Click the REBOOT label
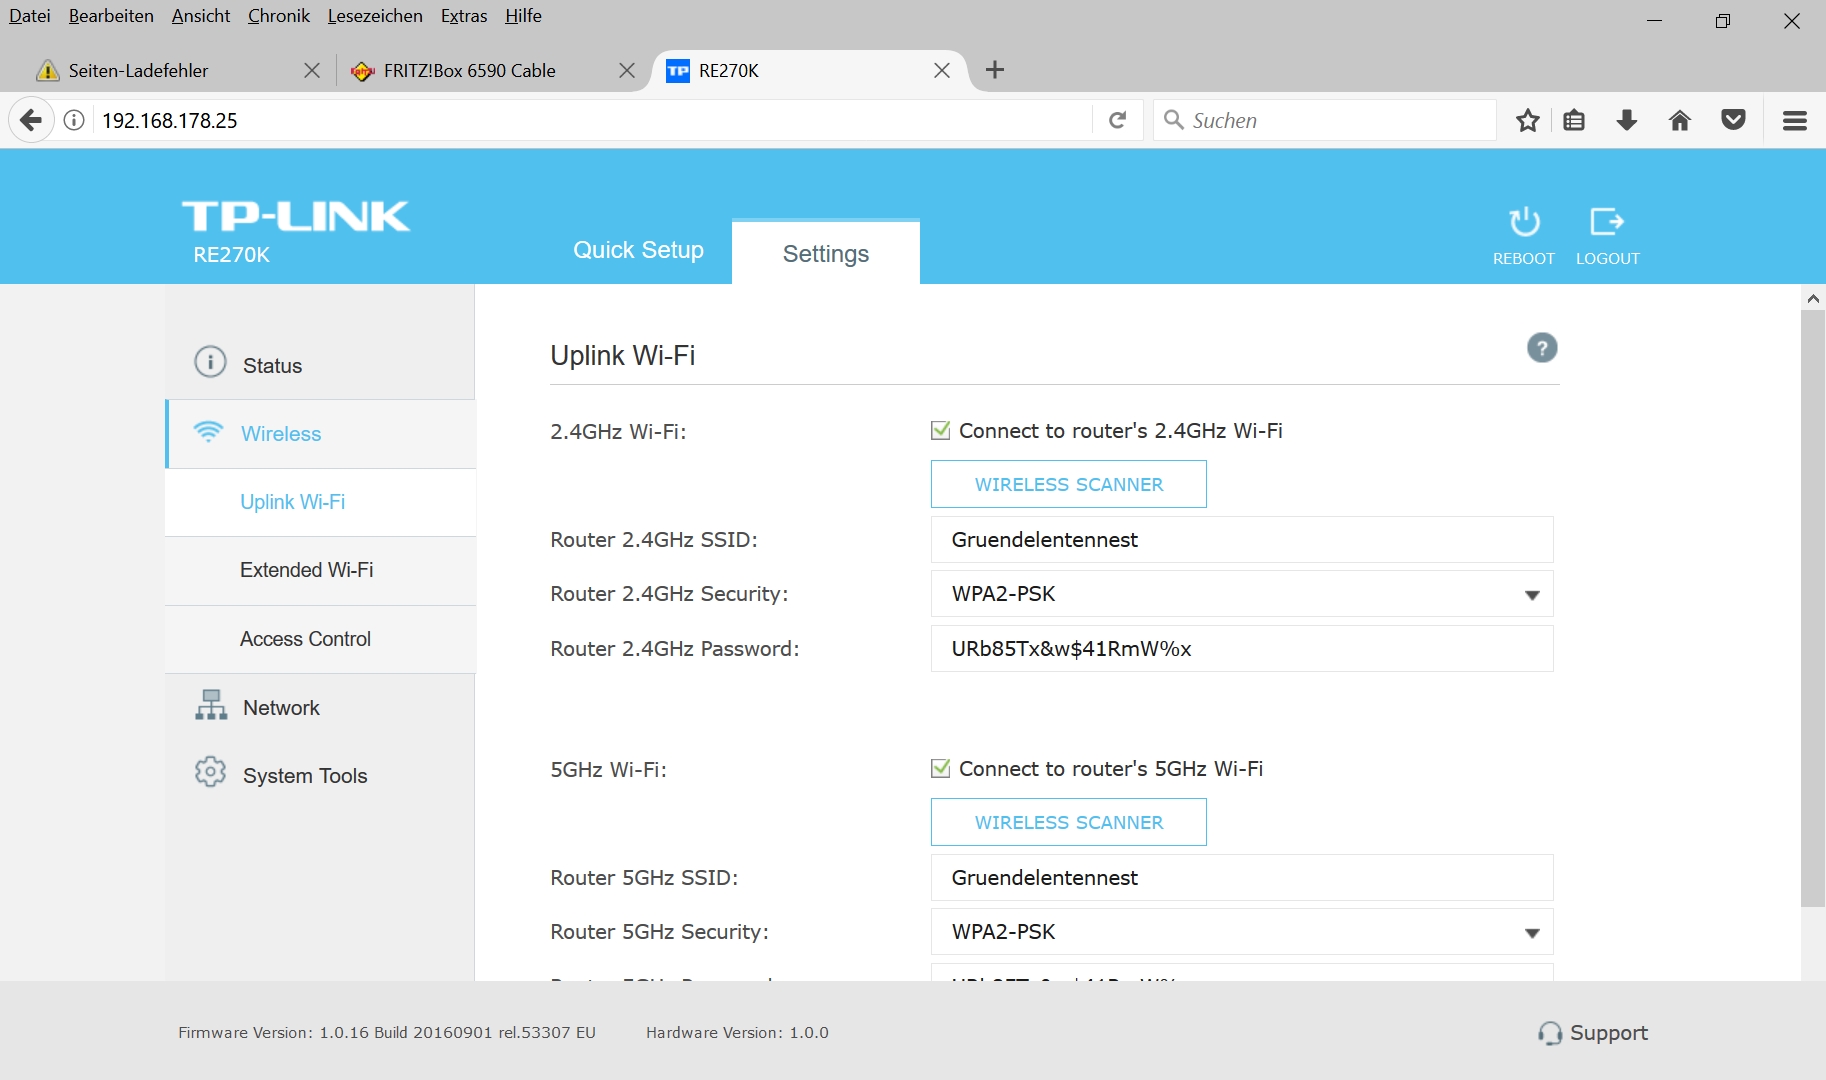The image size is (1826, 1080). (1524, 258)
